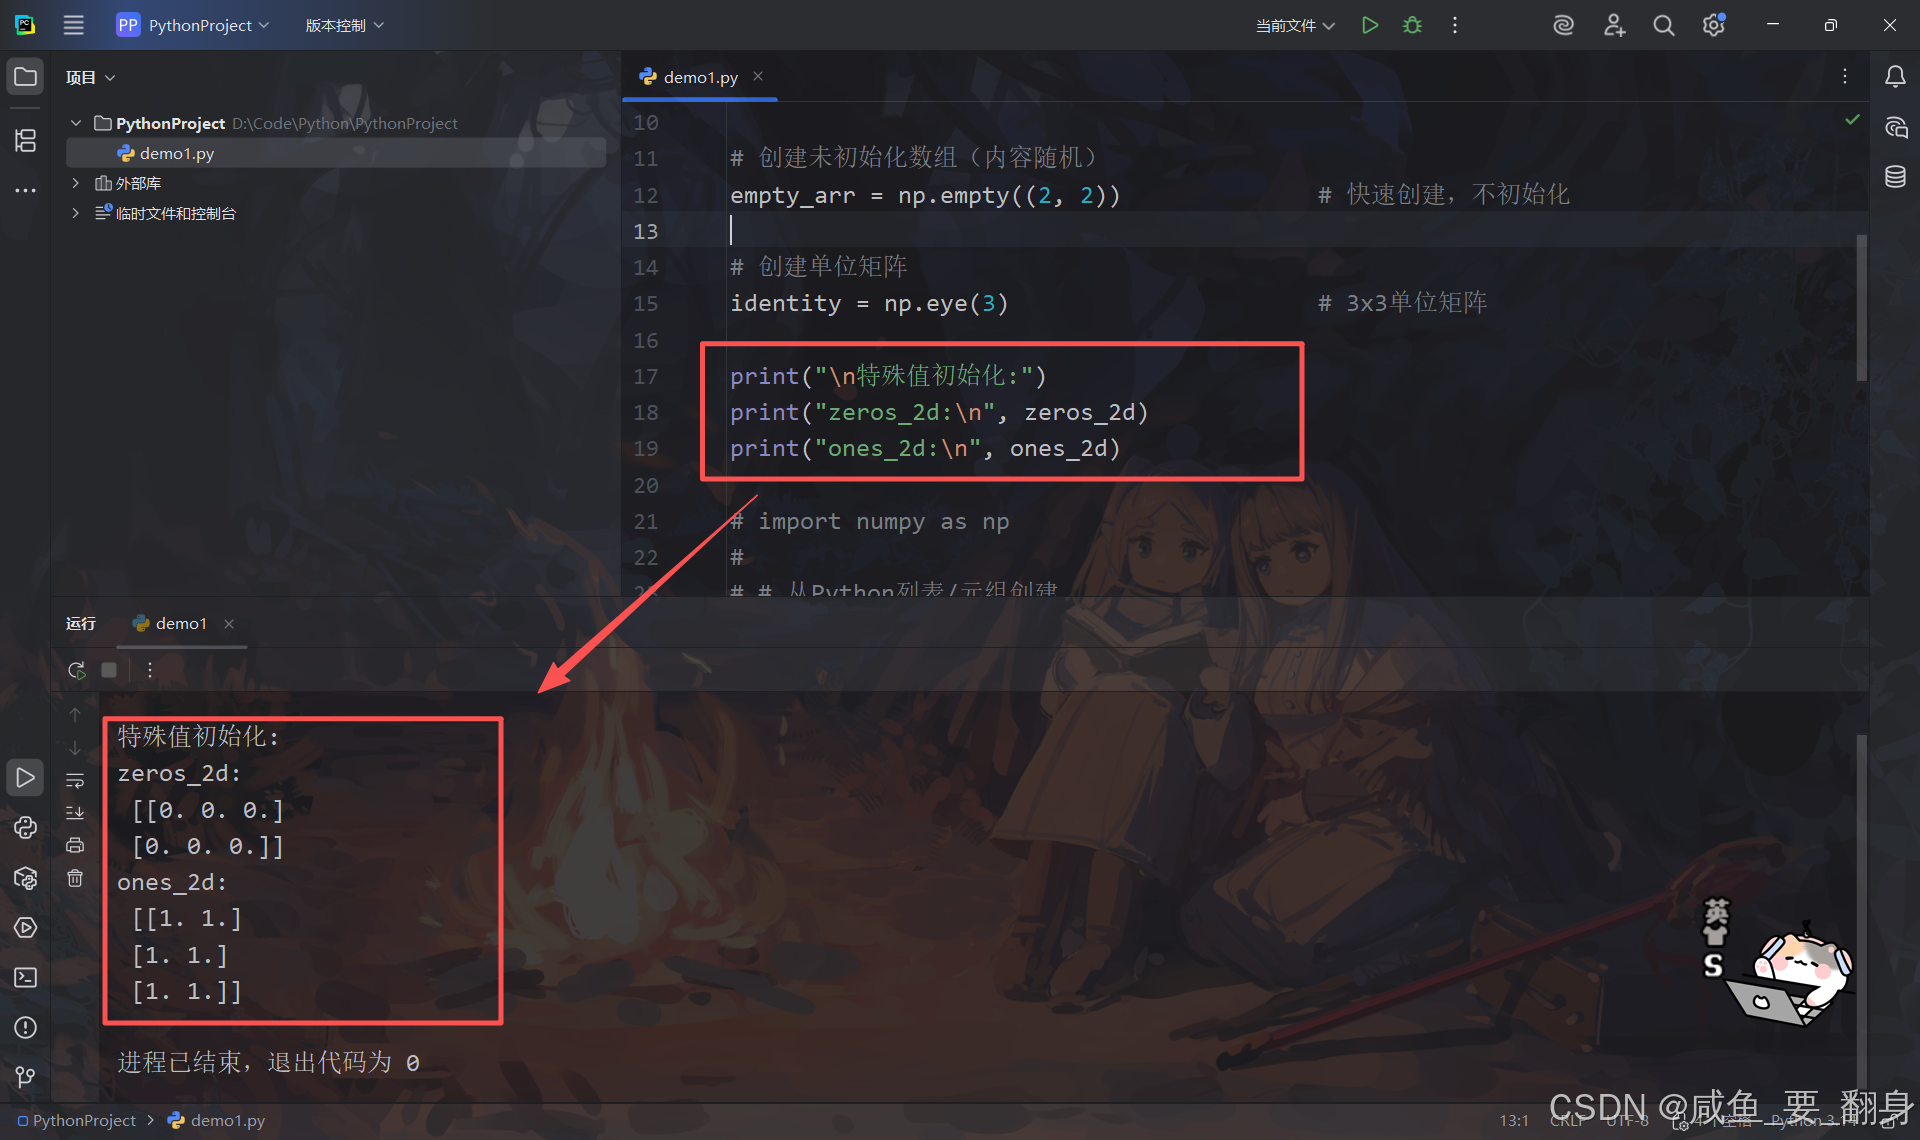Toggle soft-wrap in run console
This screenshot has height=1140, width=1920.
point(75,780)
